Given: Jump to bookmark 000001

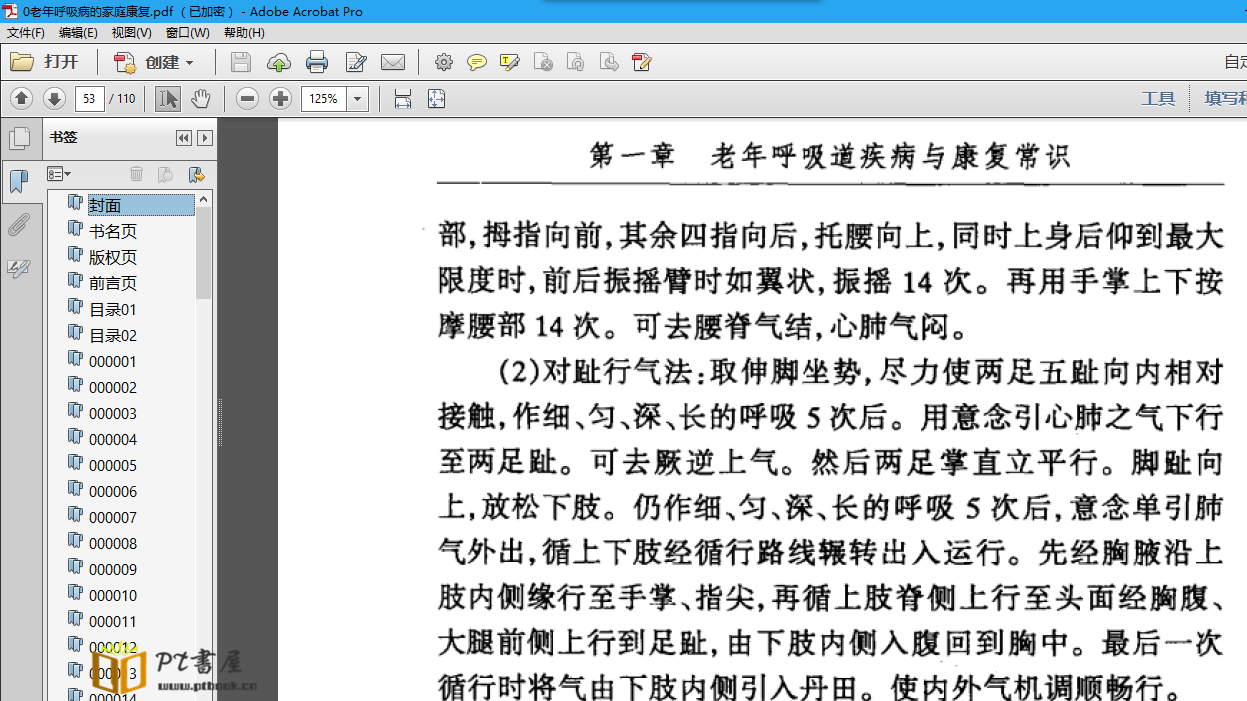Looking at the screenshot, I should (113, 361).
